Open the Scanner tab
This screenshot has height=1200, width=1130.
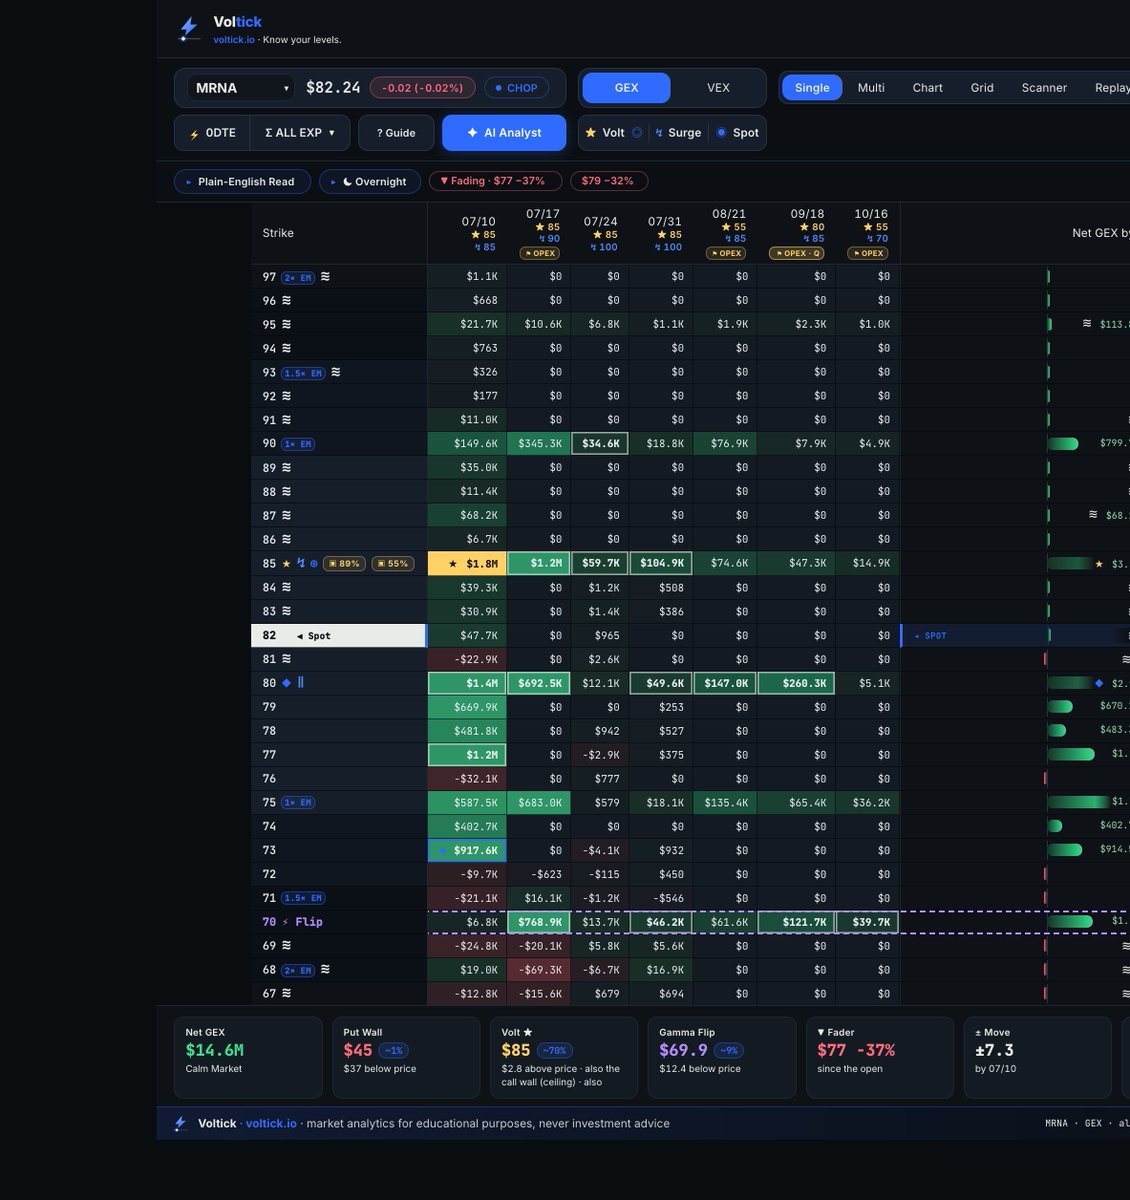[x=1044, y=88]
